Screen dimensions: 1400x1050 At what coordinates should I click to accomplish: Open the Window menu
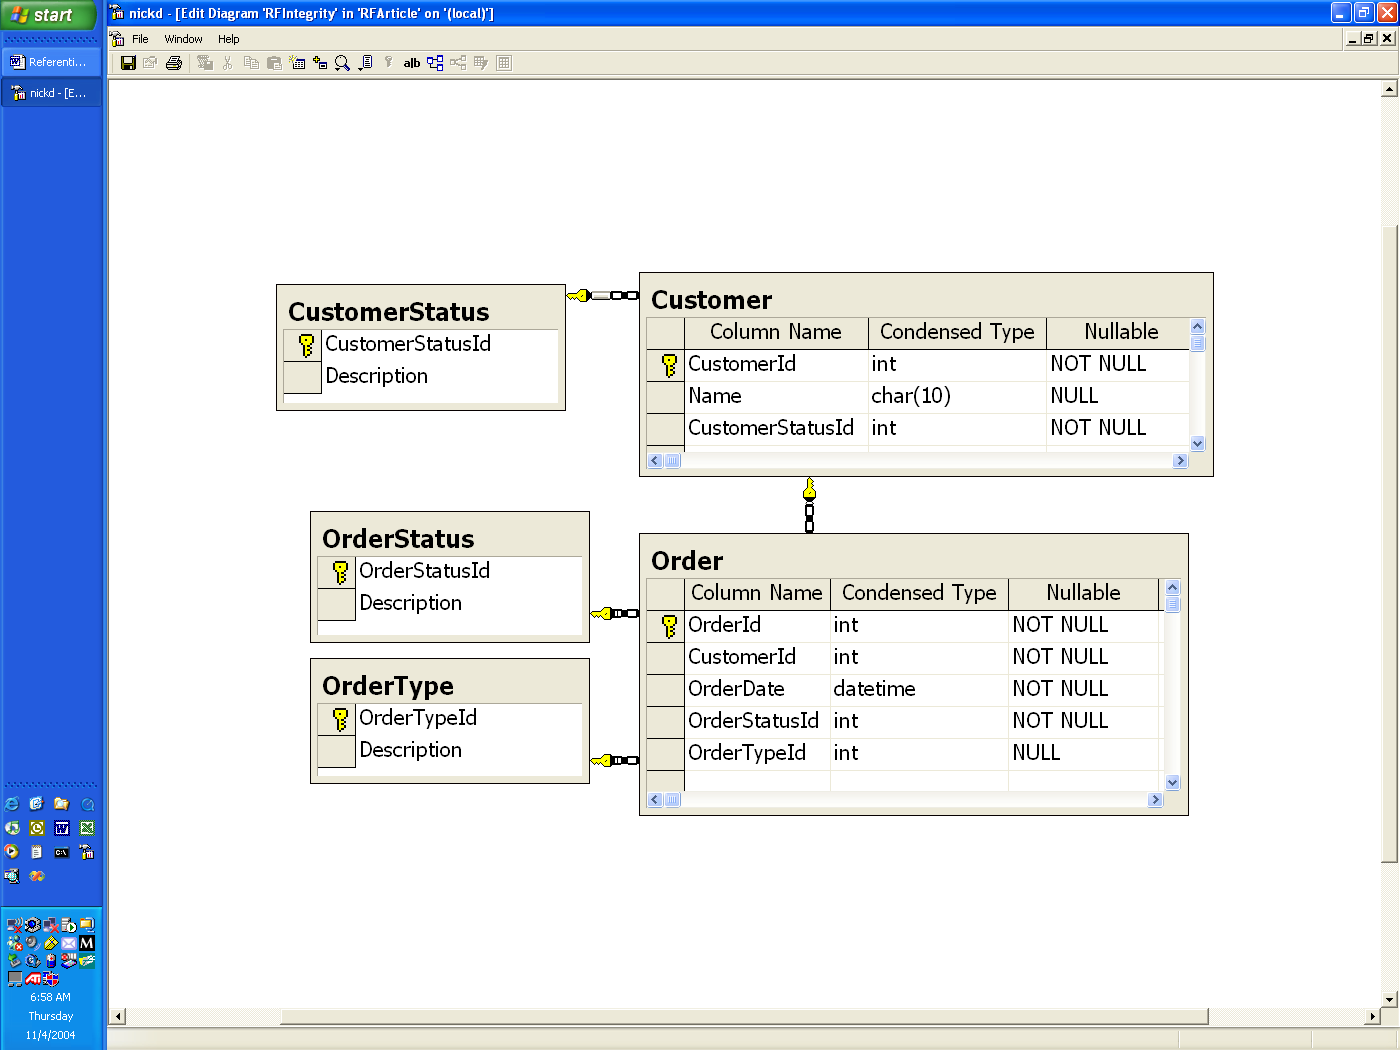pyautogui.click(x=183, y=39)
